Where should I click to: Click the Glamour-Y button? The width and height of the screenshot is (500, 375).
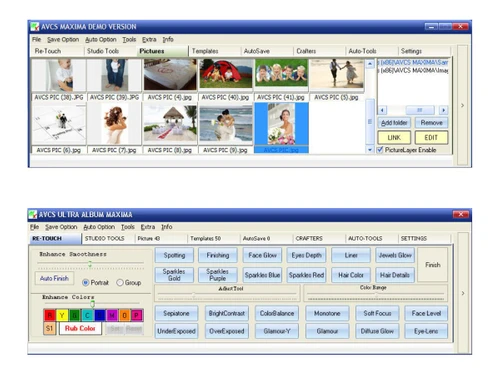[277, 331]
